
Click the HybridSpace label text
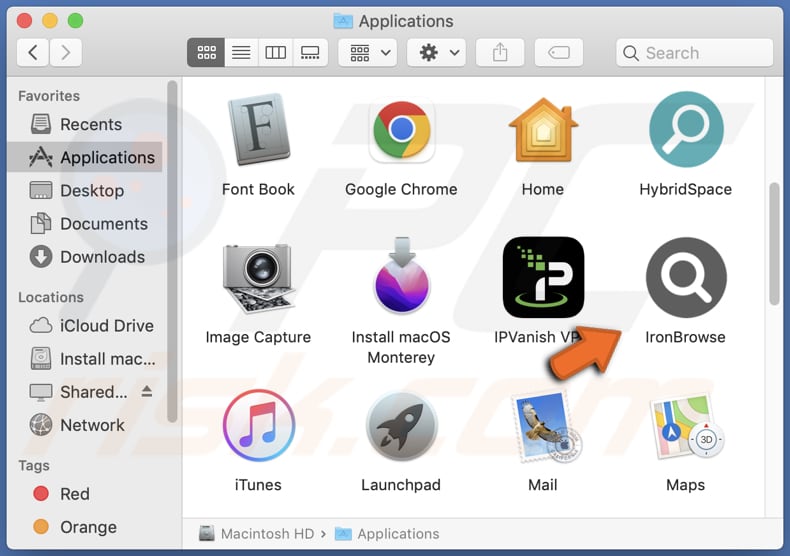(x=686, y=189)
